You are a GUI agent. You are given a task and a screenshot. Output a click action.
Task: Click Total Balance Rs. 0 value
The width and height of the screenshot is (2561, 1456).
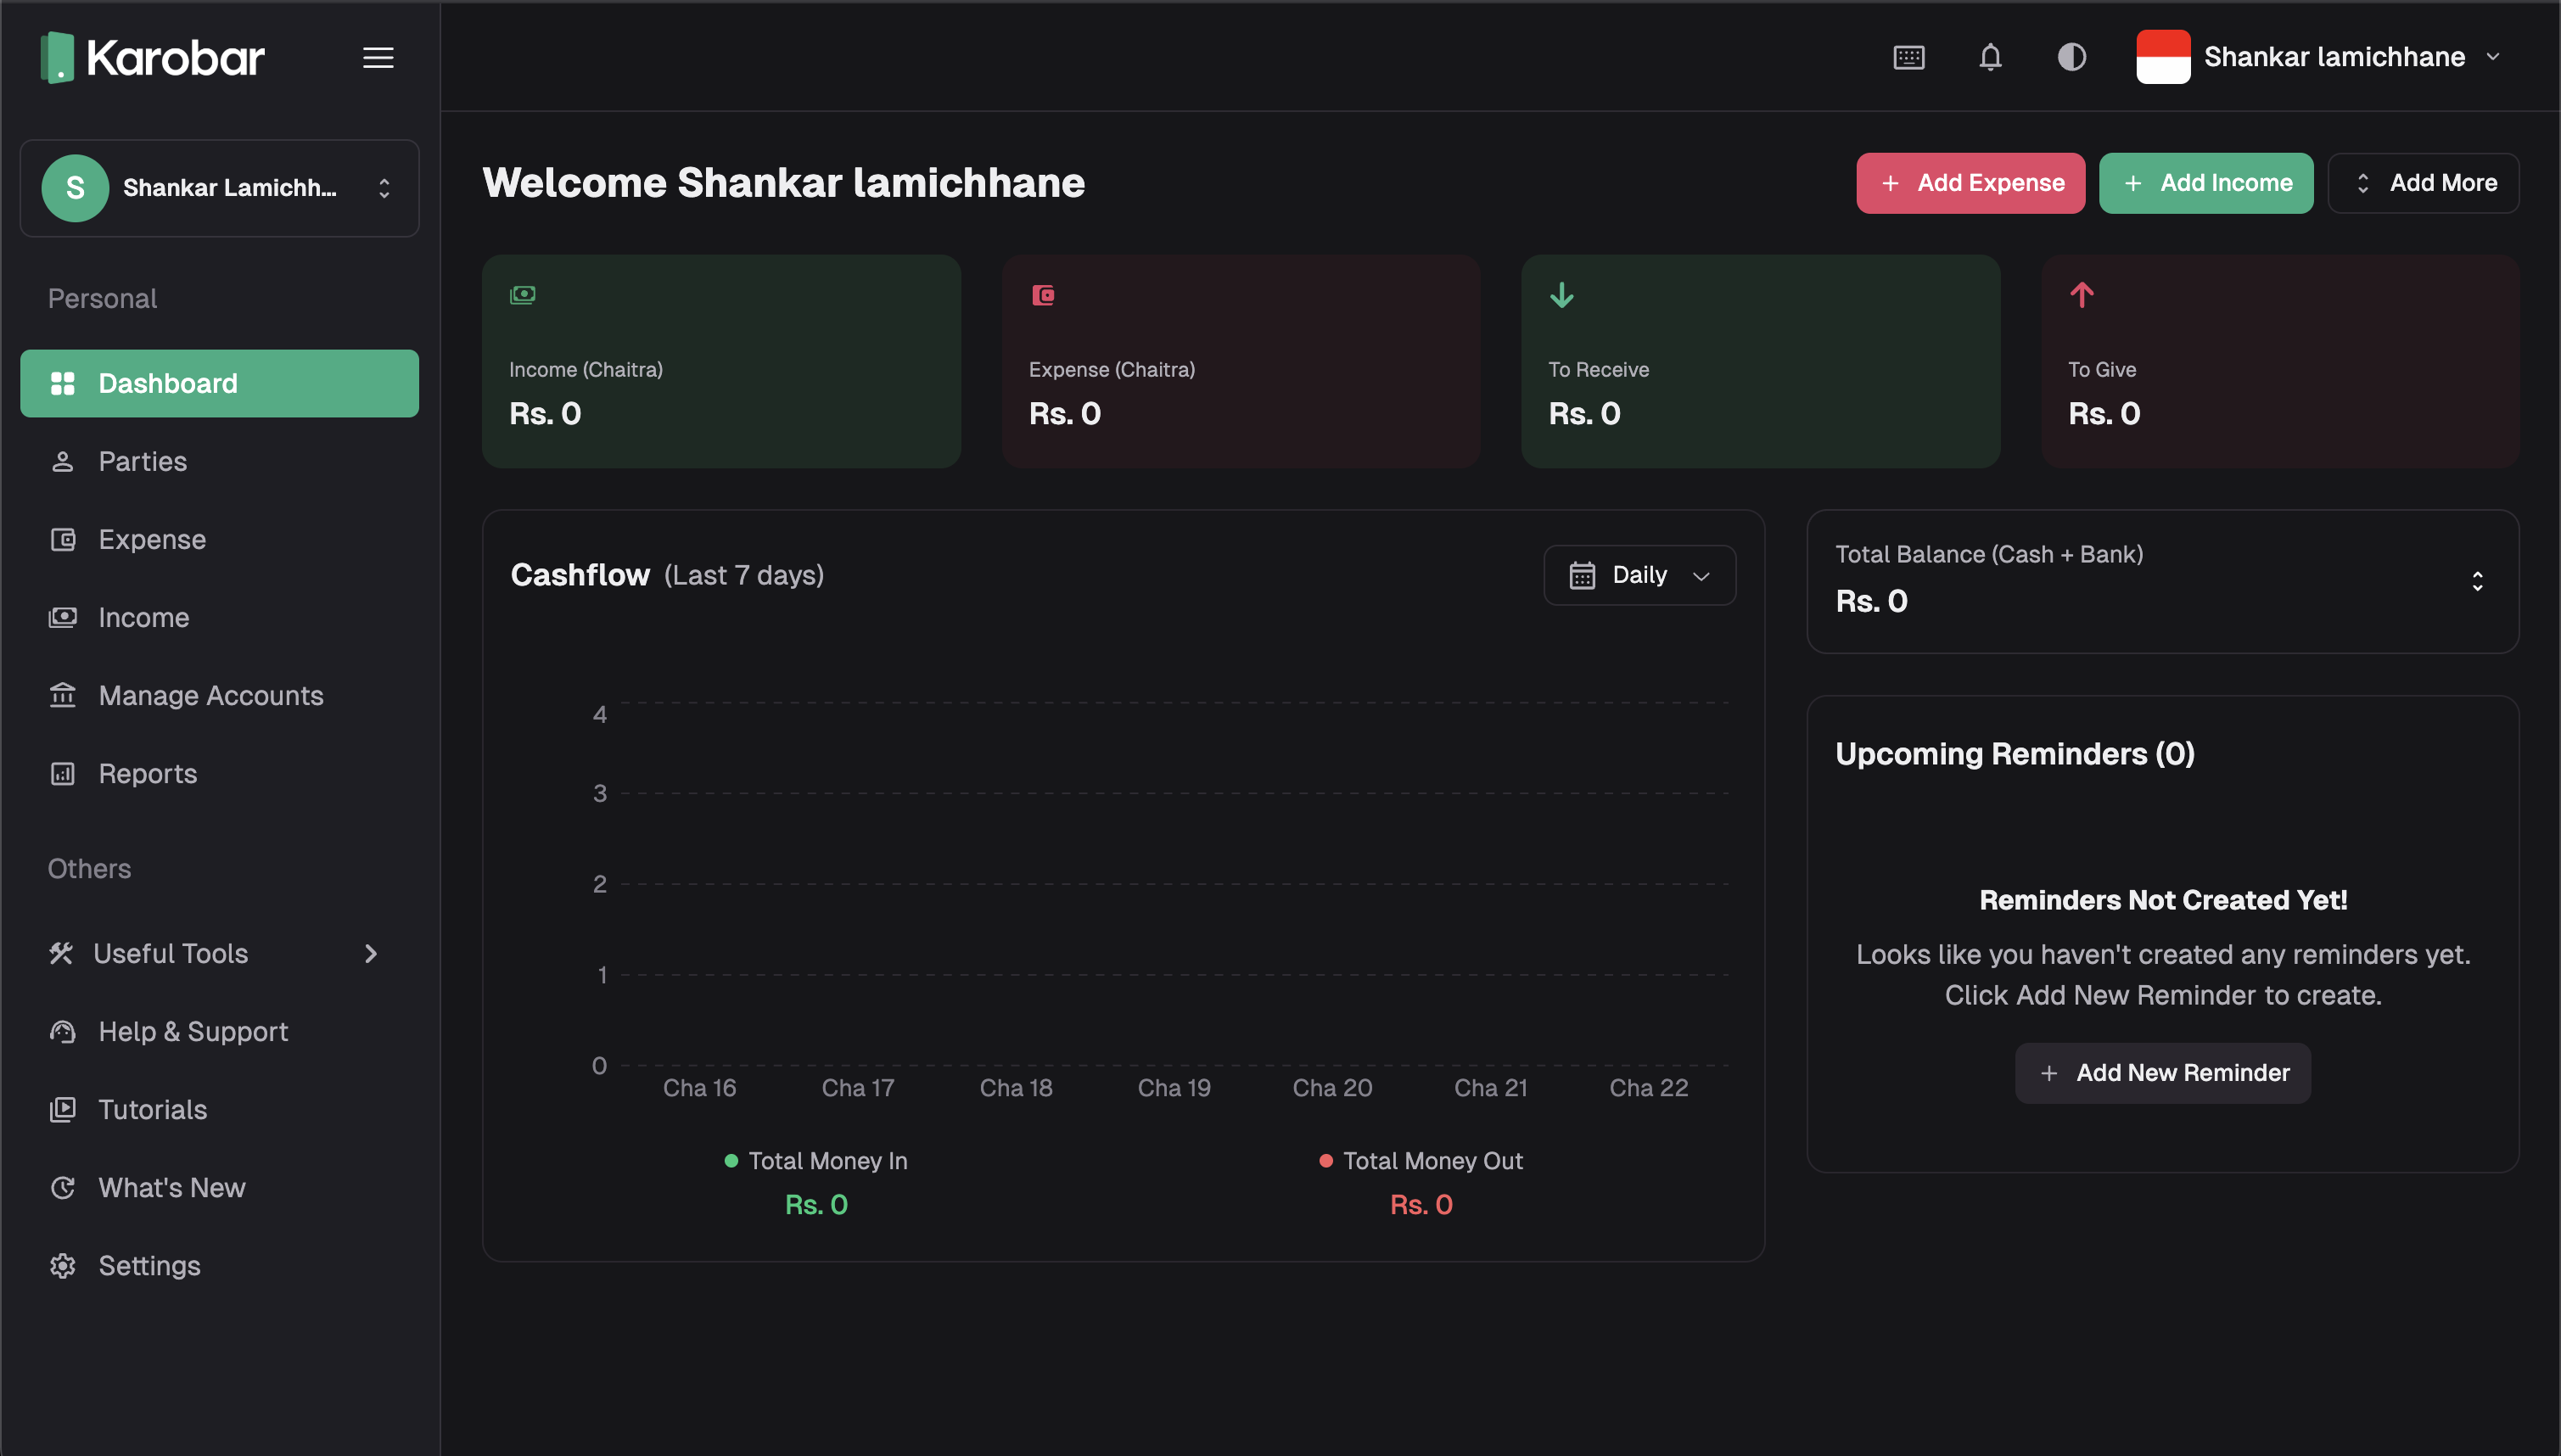click(x=1872, y=601)
